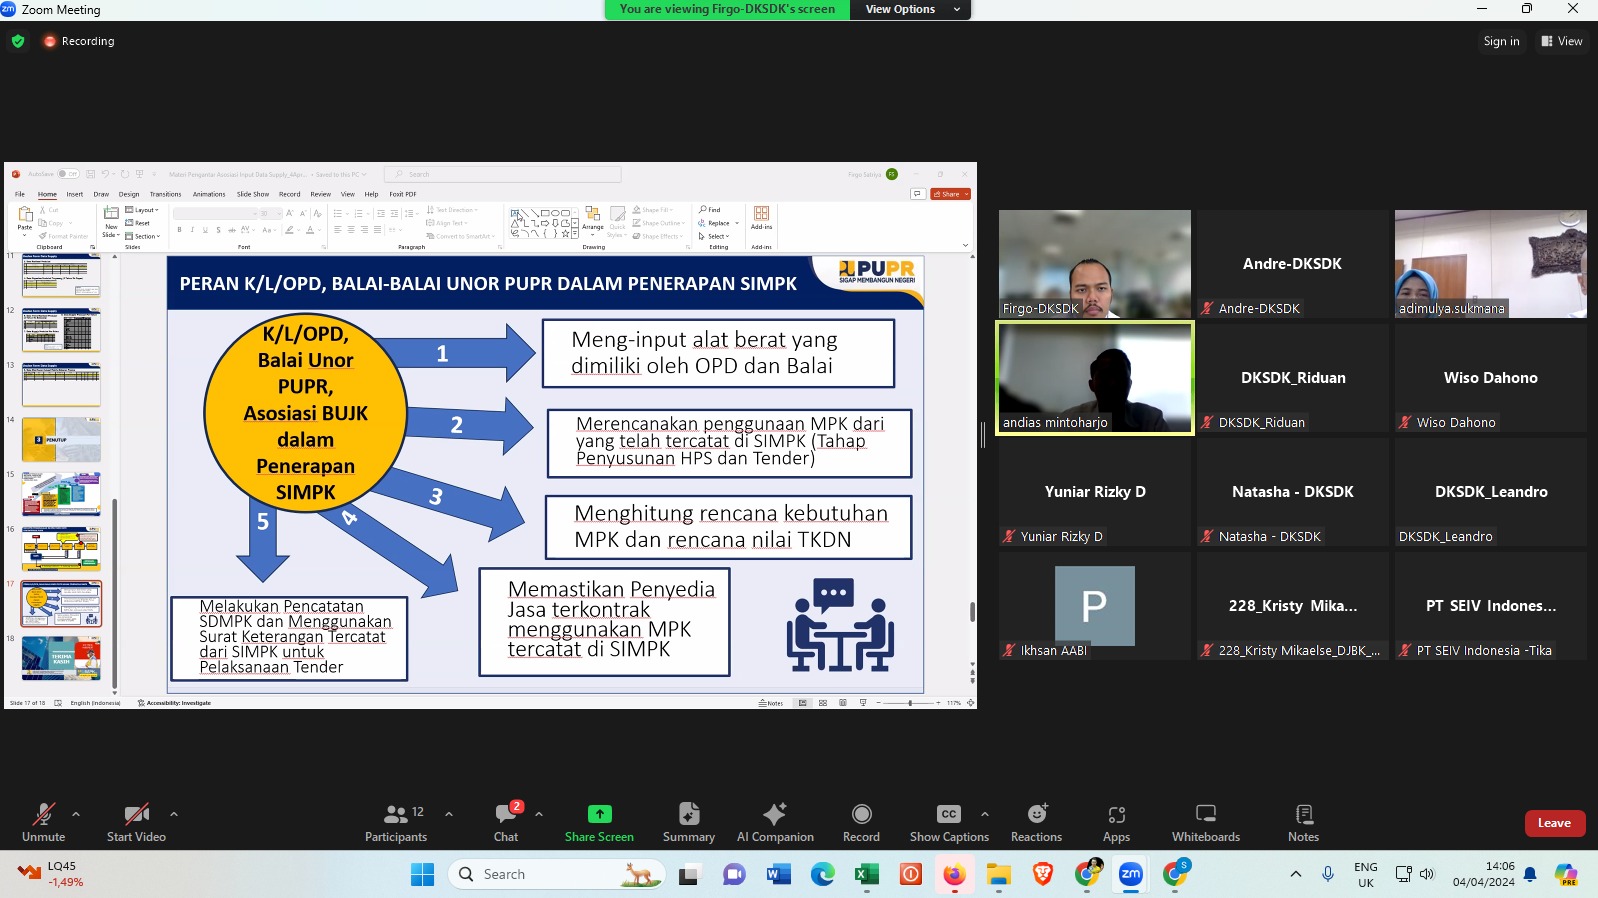Open the Participants panel

pos(396,823)
